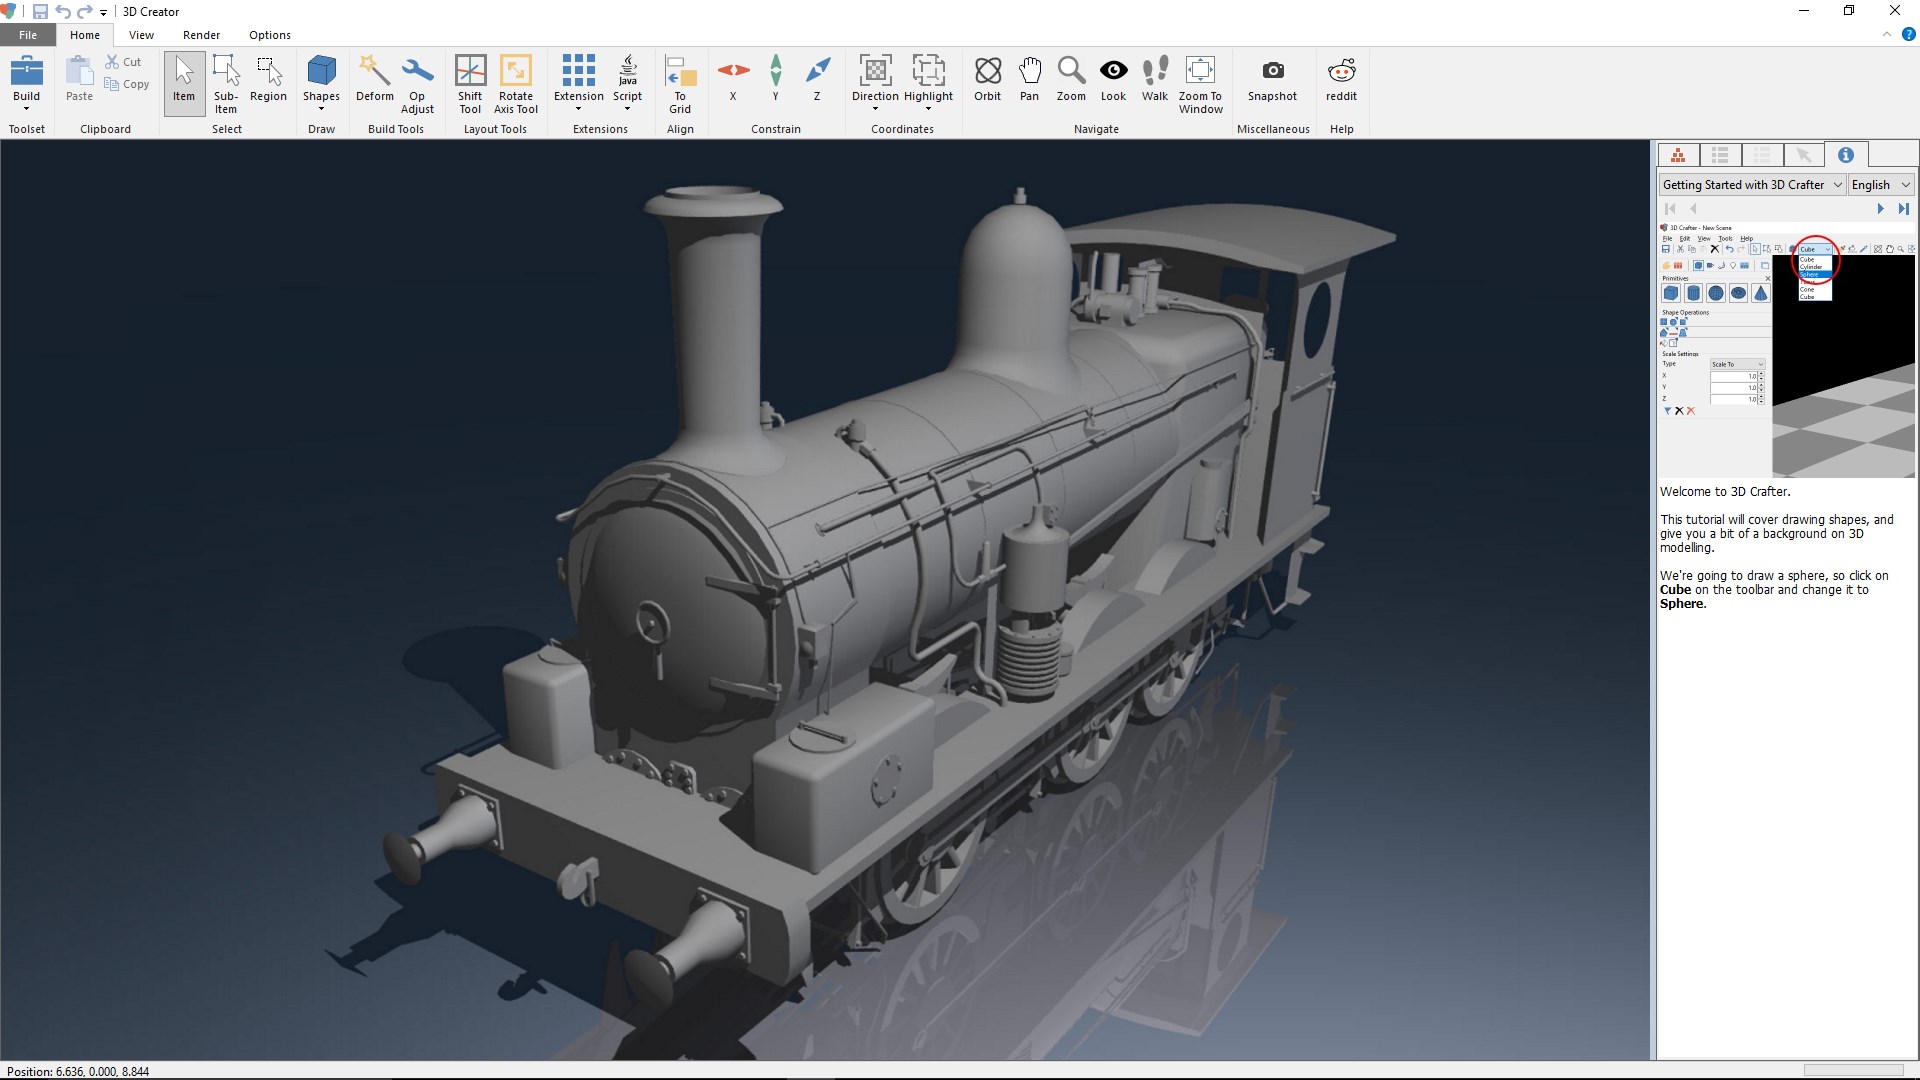Screen dimensions: 1920x1080
Task: Open the Deform tool
Action: coord(374,83)
